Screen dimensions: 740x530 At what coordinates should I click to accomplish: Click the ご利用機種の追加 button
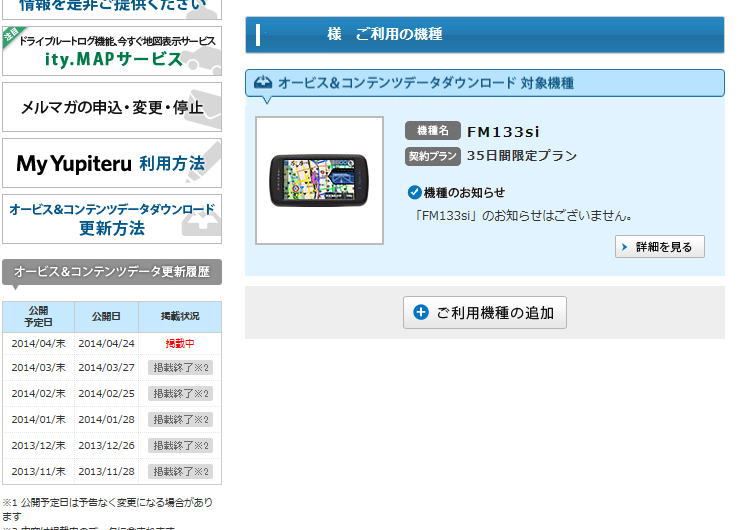point(485,312)
